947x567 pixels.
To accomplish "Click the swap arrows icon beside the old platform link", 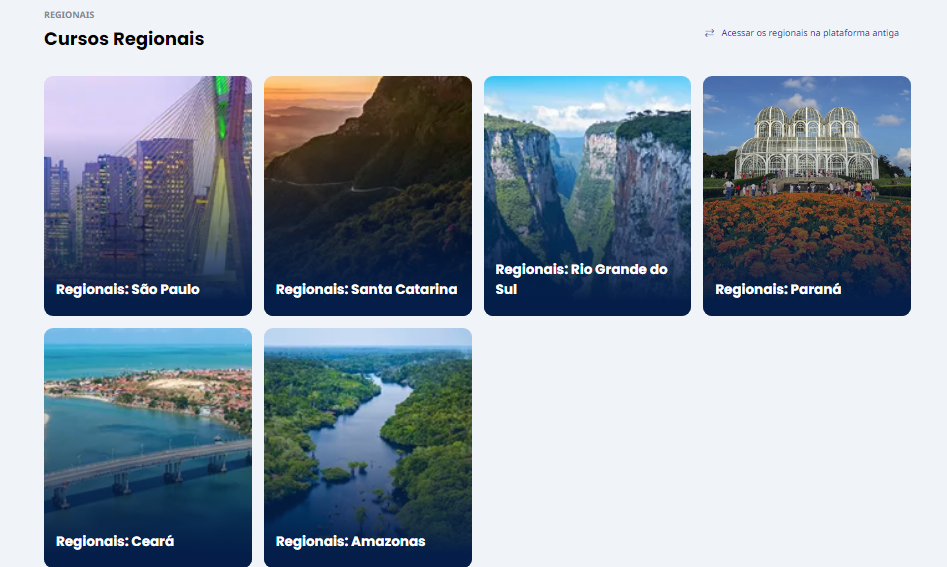I will pos(710,33).
